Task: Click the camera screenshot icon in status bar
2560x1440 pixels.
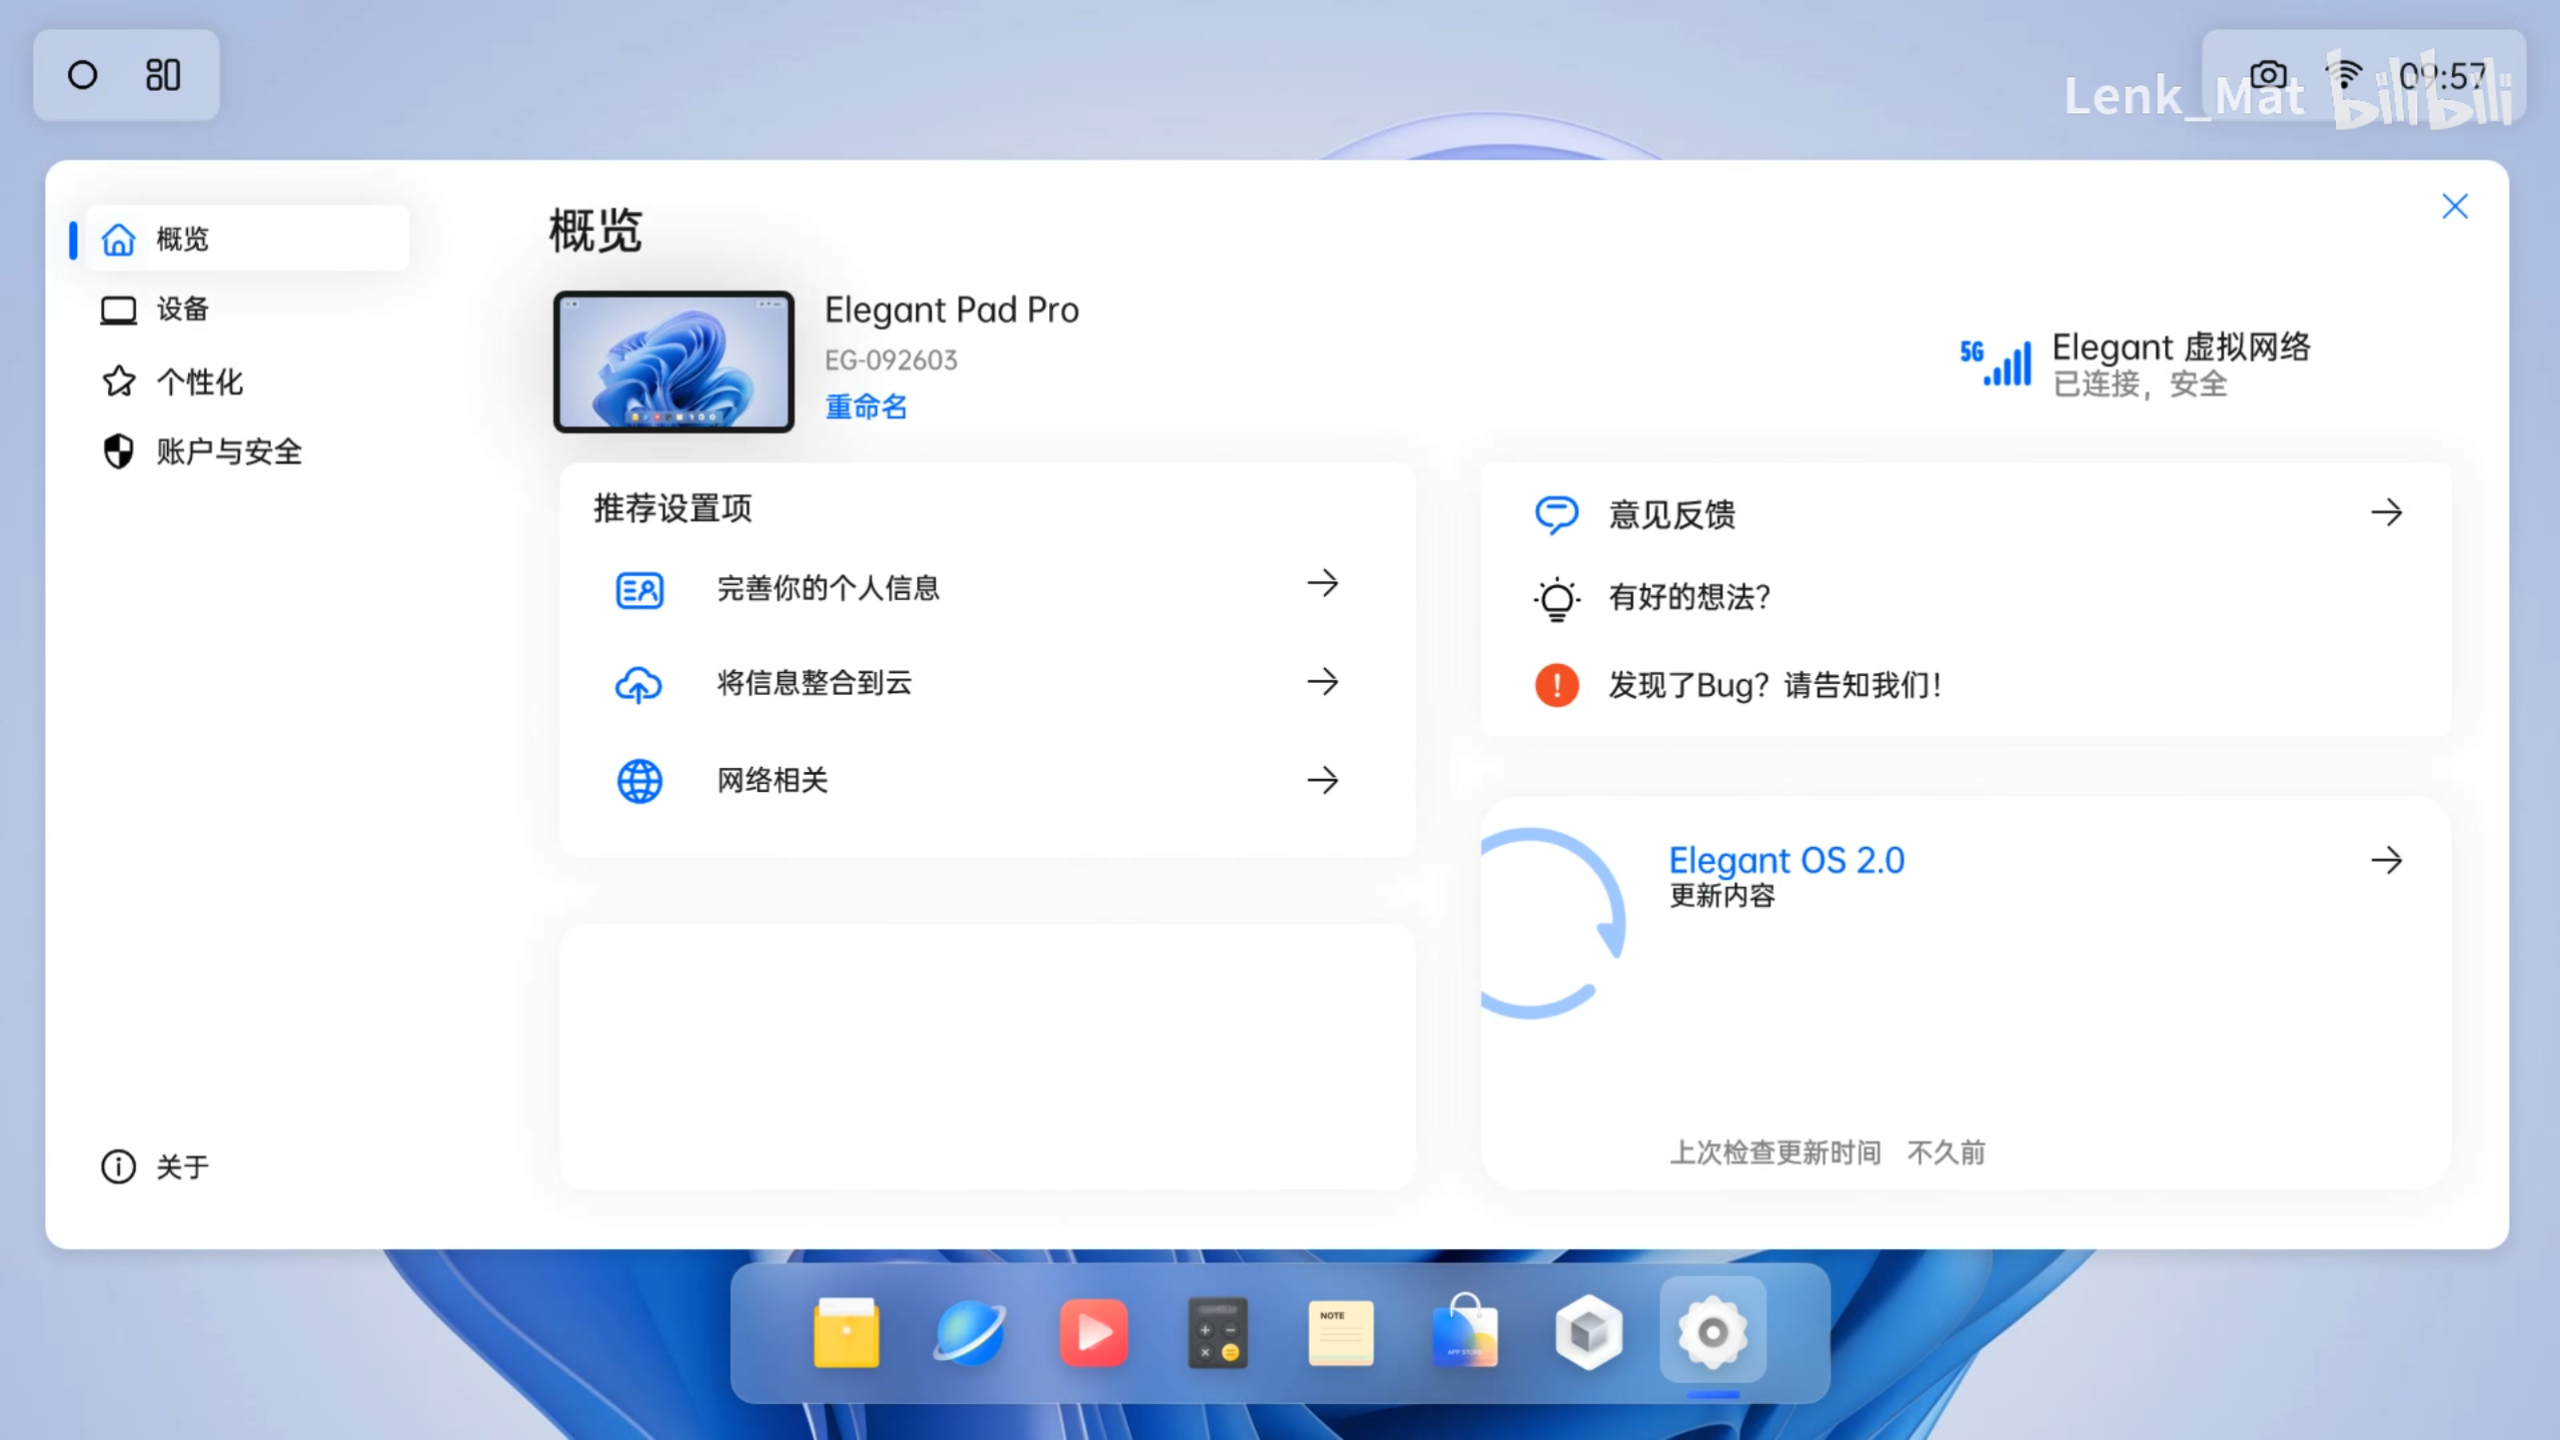Action: [2268, 75]
